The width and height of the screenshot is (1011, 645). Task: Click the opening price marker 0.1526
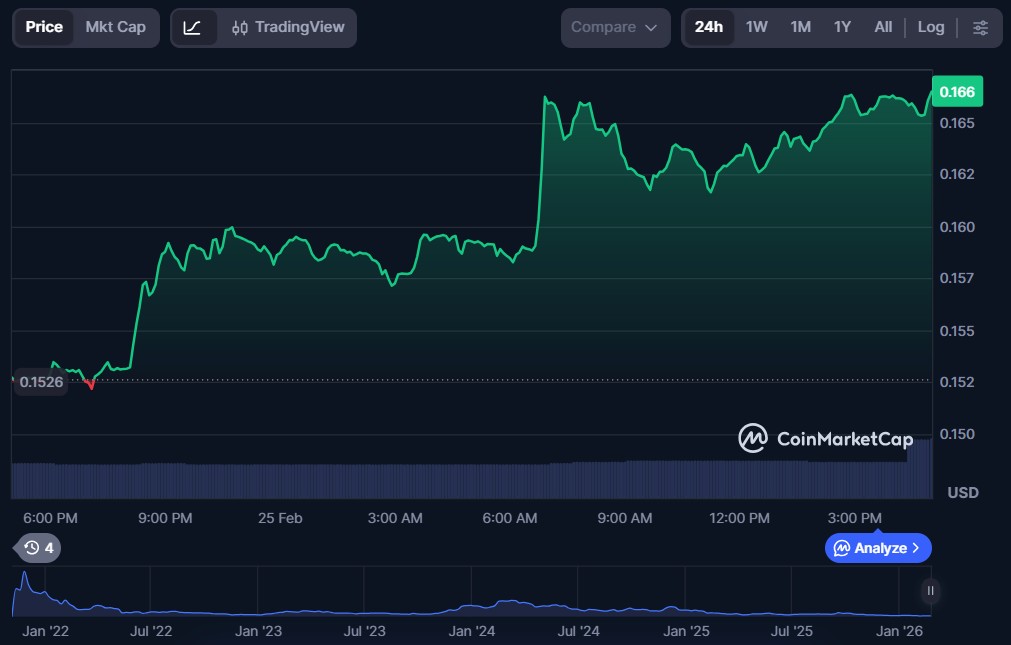pyautogui.click(x=41, y=382)
